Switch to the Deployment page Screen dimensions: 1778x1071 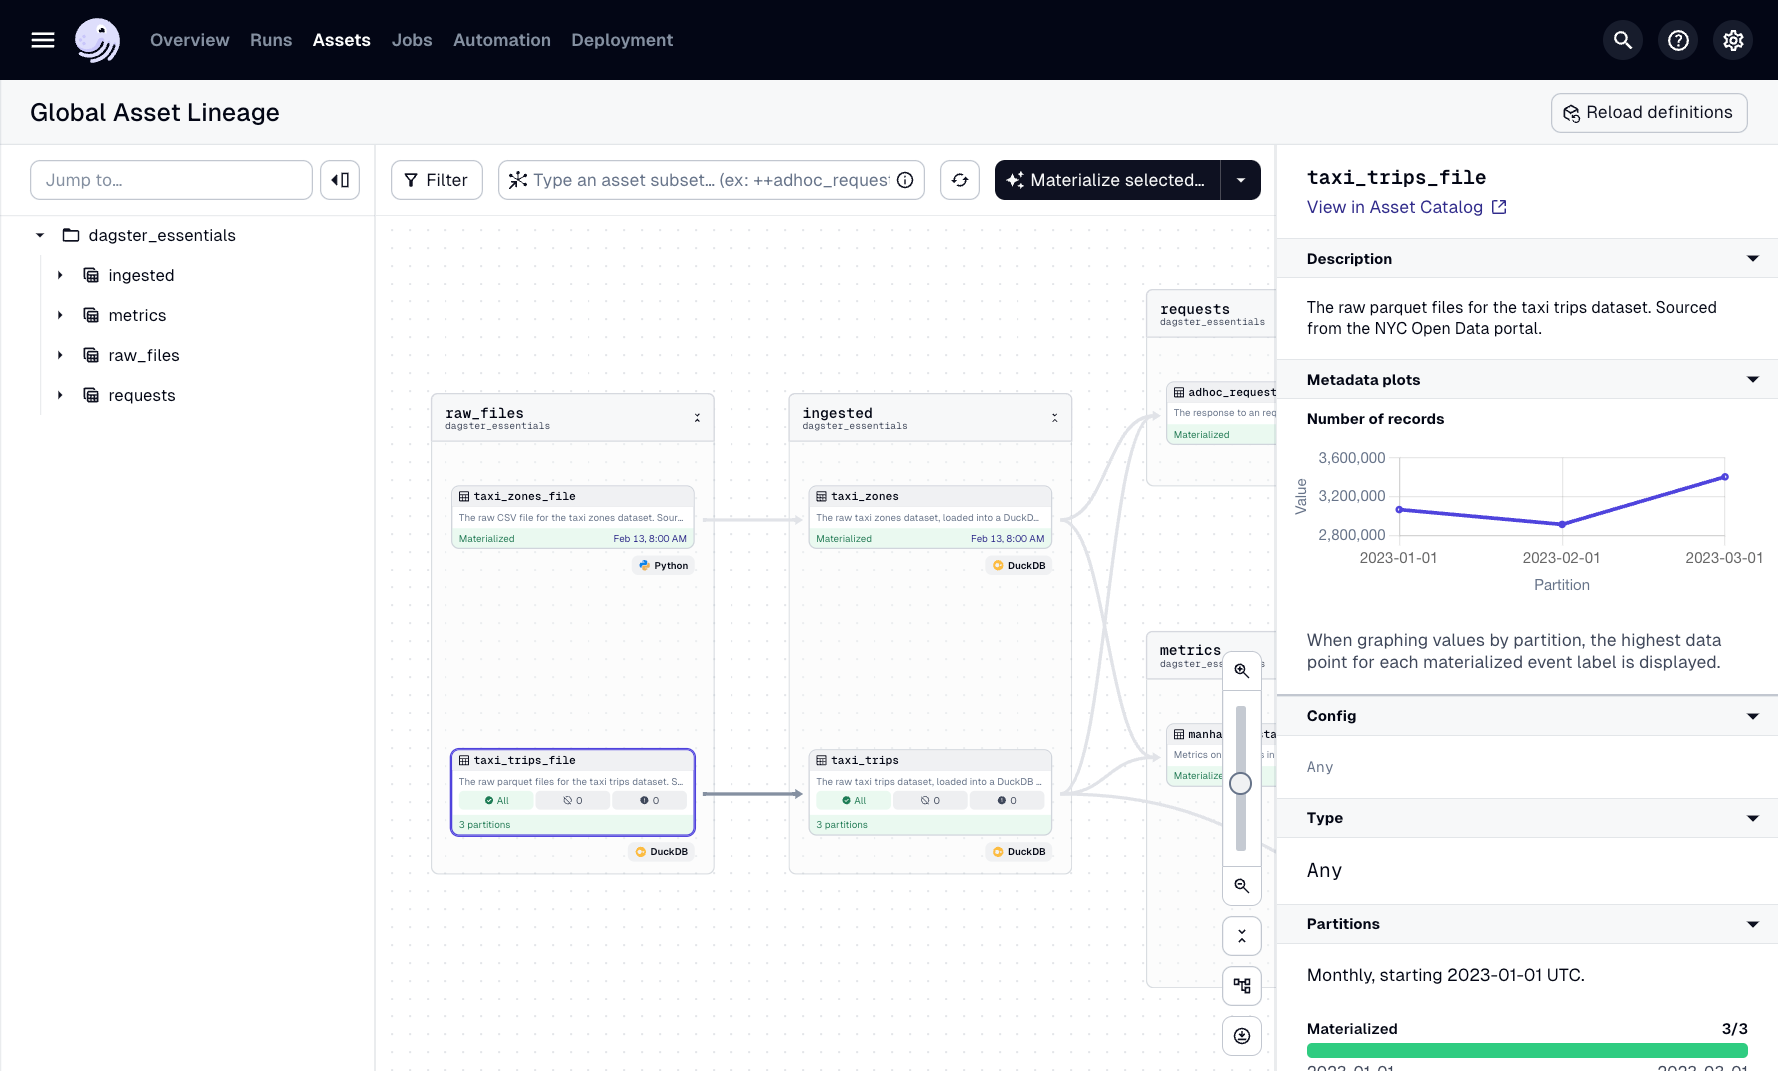[621, 40]
